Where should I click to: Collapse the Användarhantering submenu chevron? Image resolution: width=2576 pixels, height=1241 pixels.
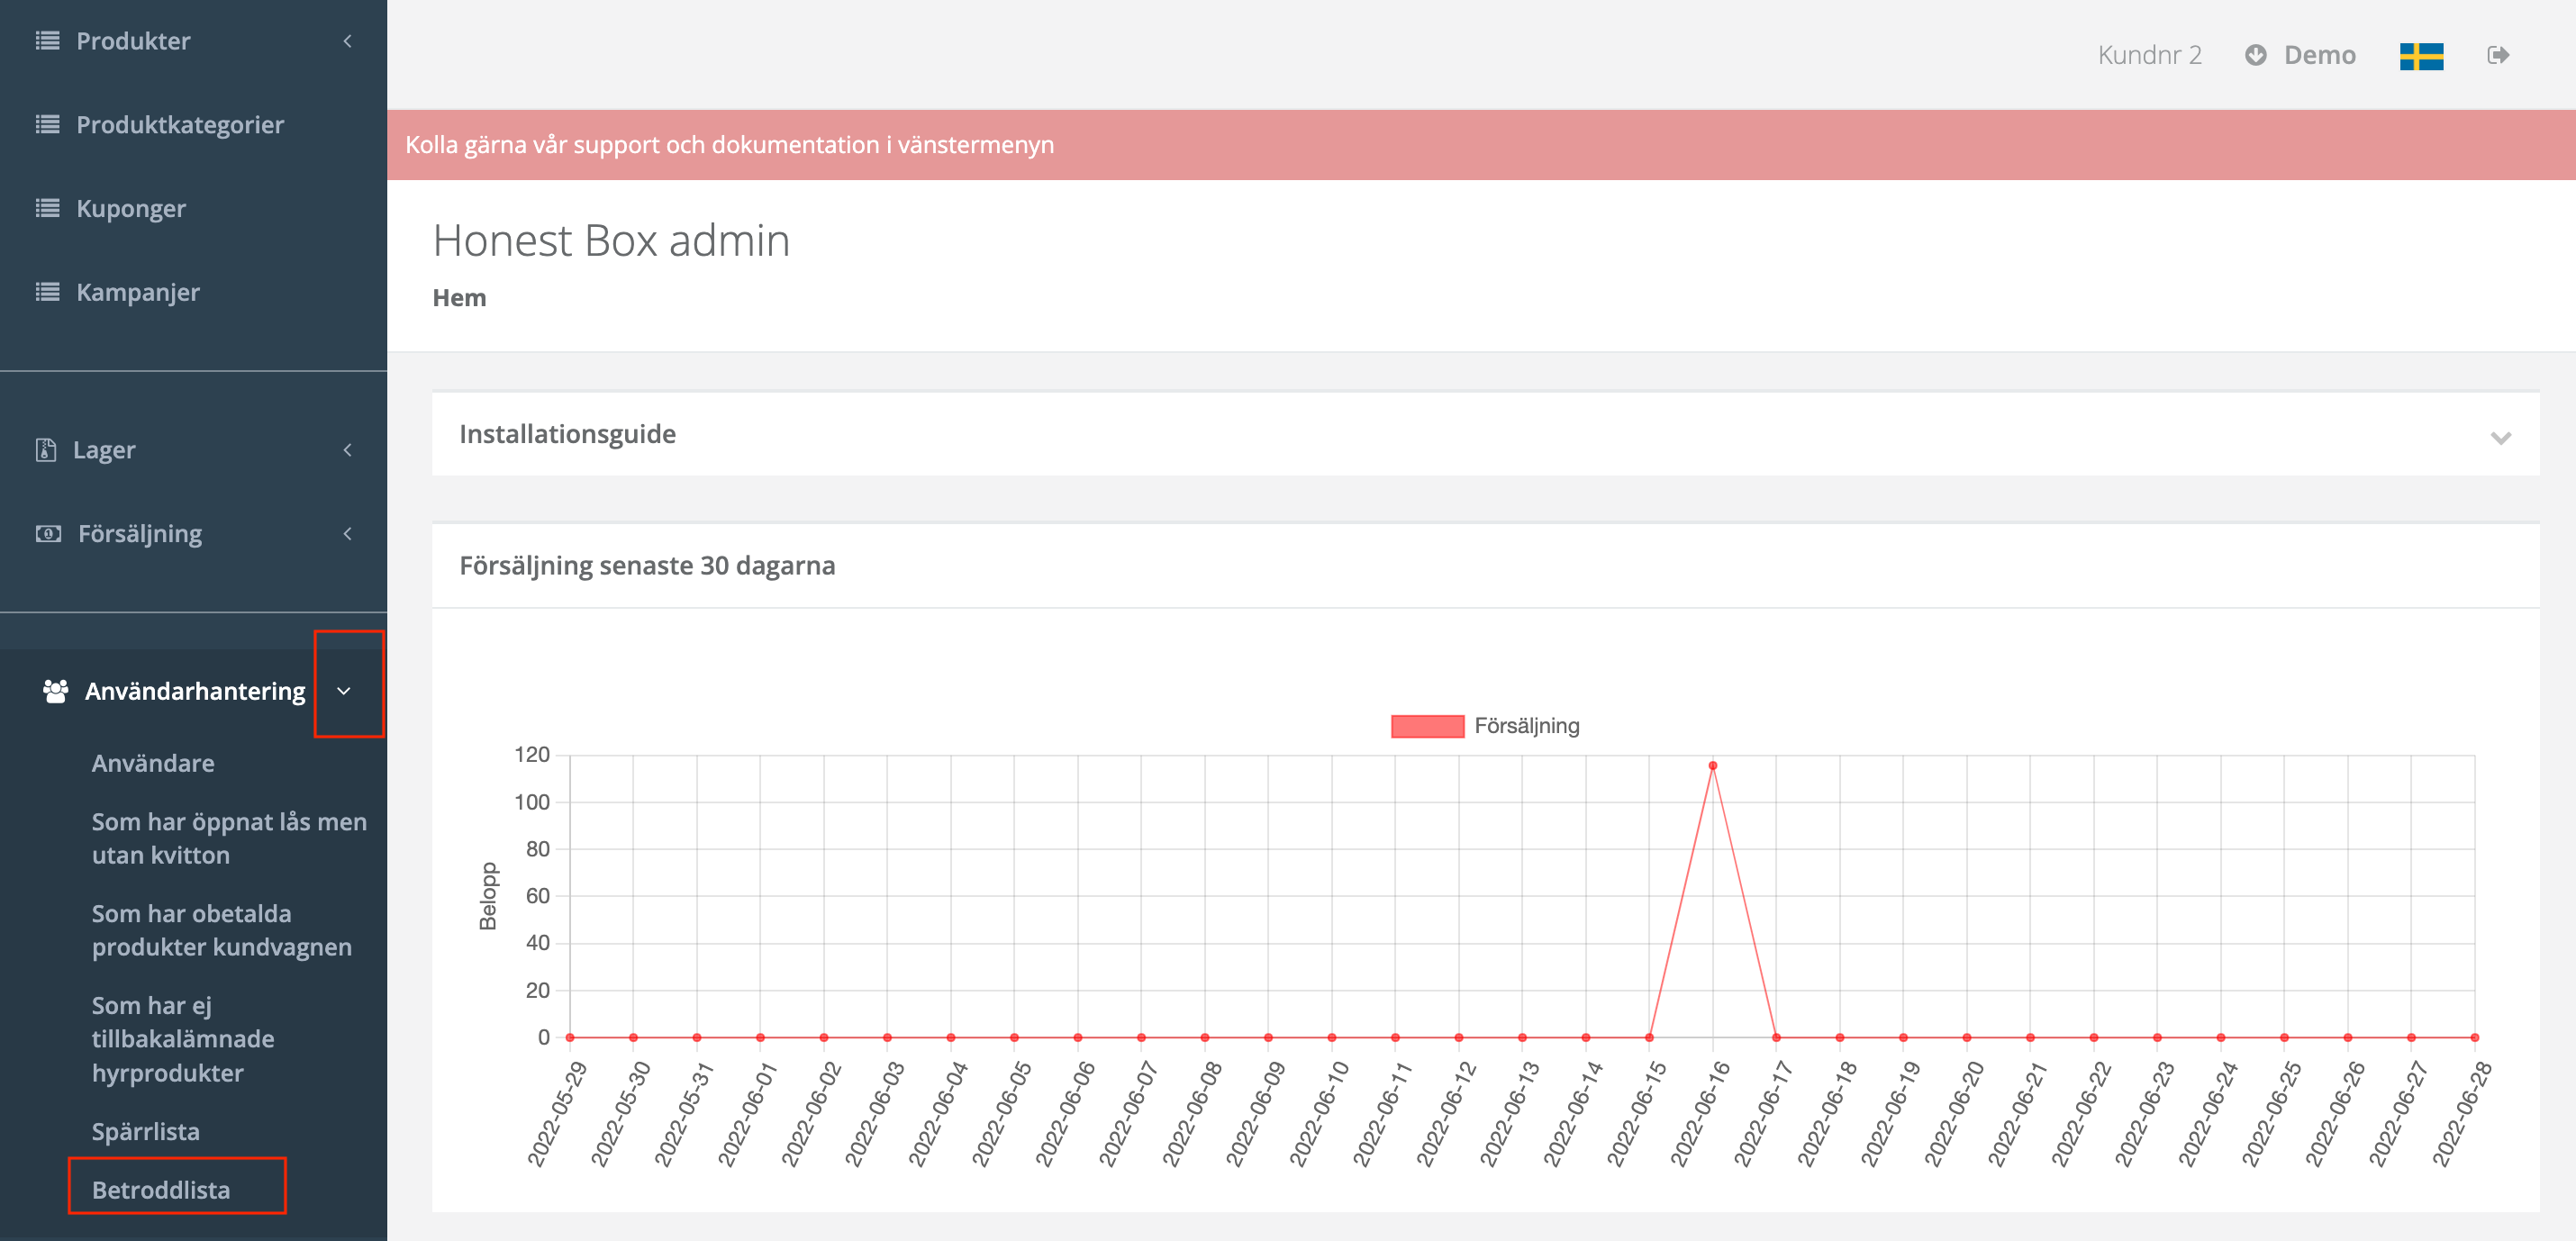tap(344, 691)
